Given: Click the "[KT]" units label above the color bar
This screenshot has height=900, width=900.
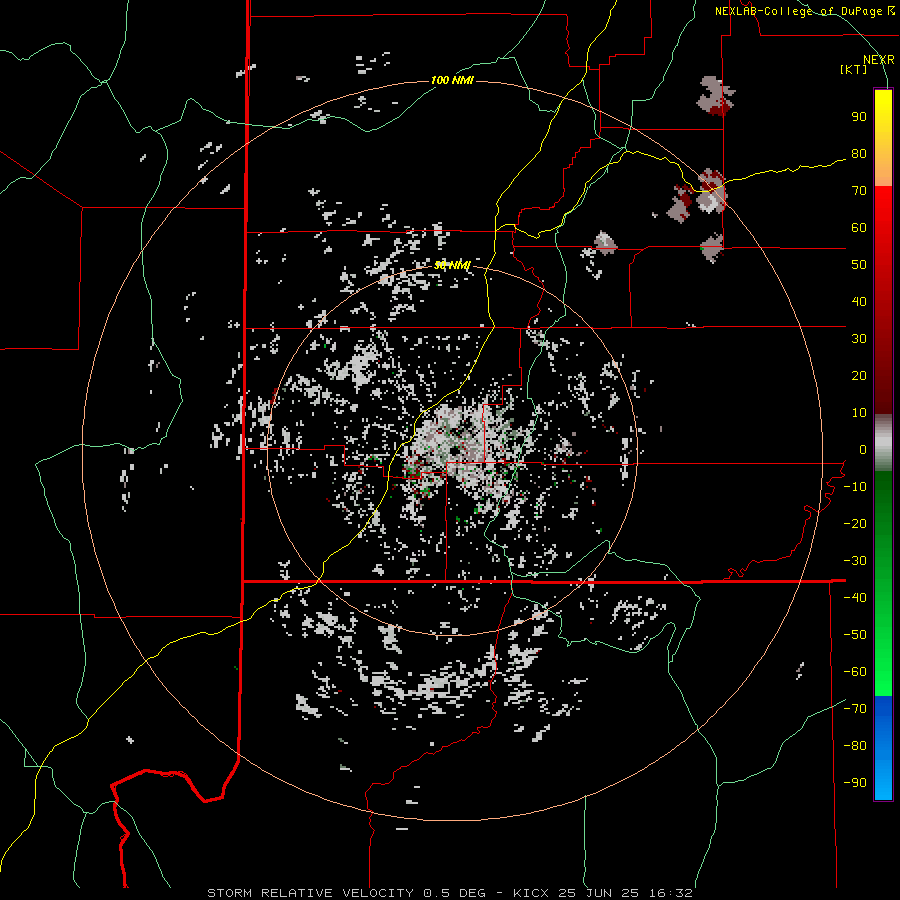Looking at the screenshot, I should click(853, 69).
